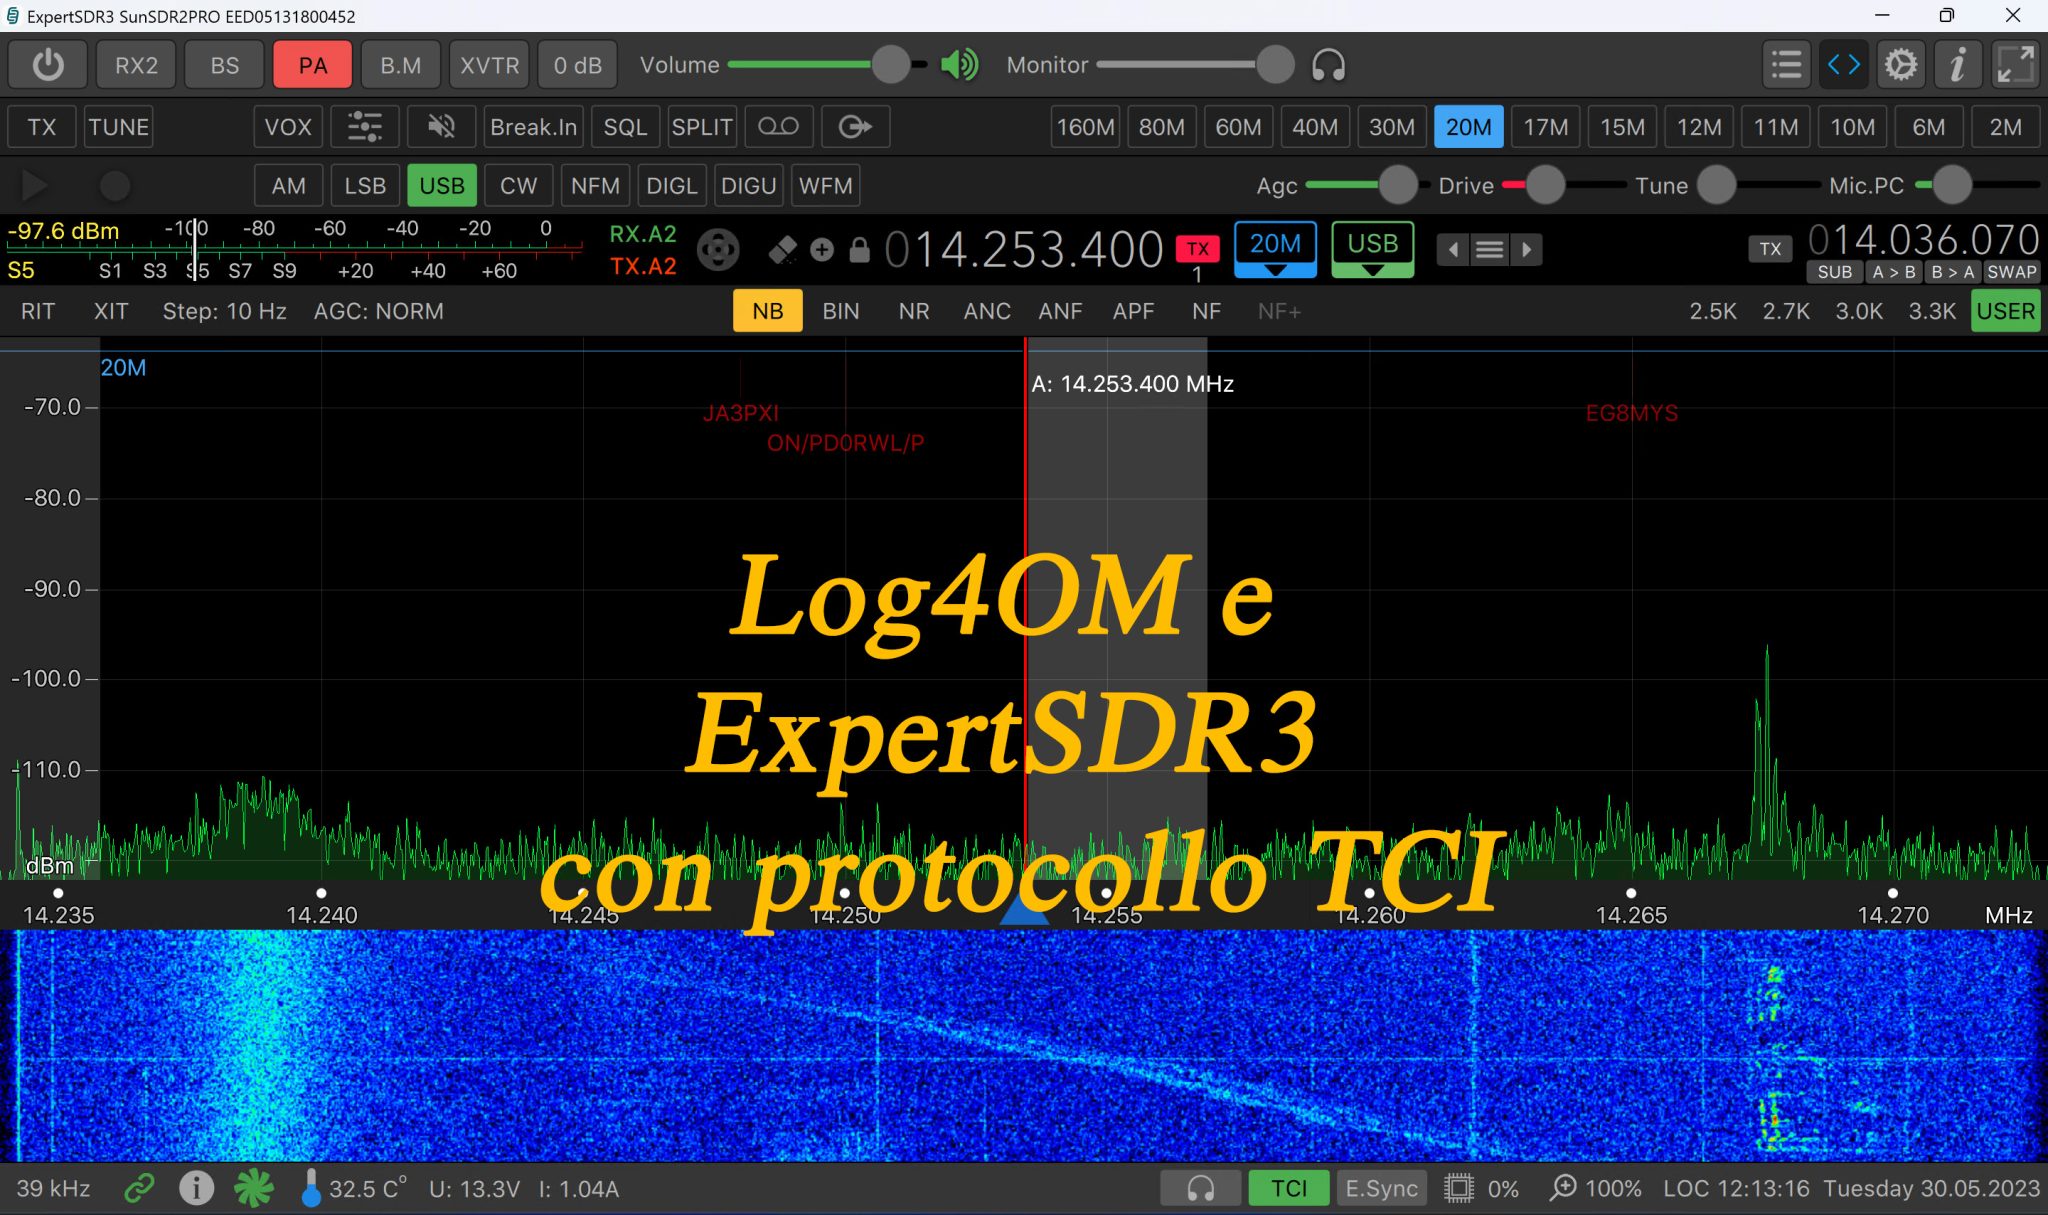Switch mode to LSB
The image size is (2048, 1215).
click(x=365, y=186)
